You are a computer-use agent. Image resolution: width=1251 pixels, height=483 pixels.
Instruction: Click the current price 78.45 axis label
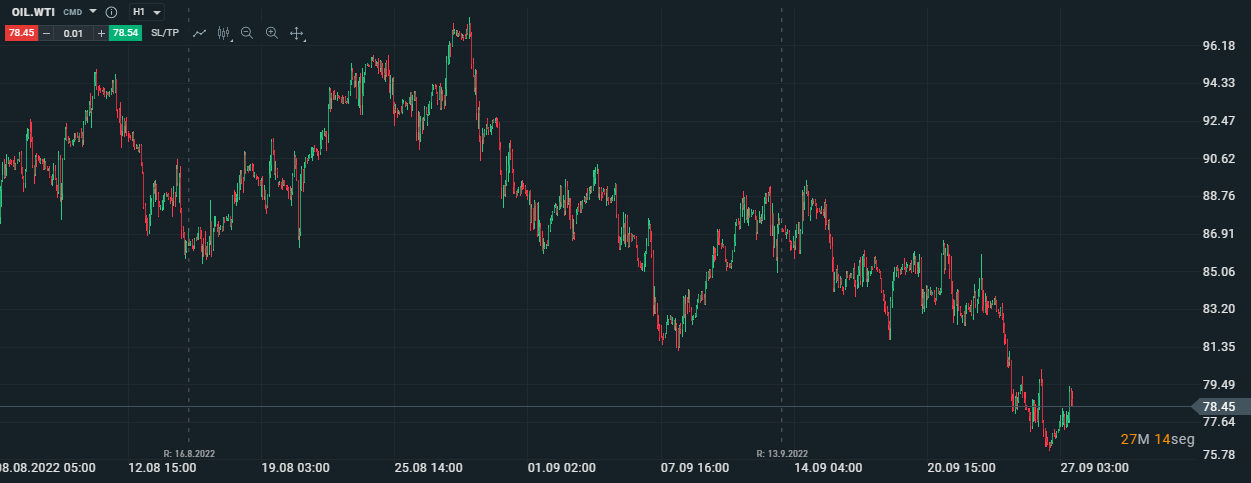click(x=1218, y=407)
